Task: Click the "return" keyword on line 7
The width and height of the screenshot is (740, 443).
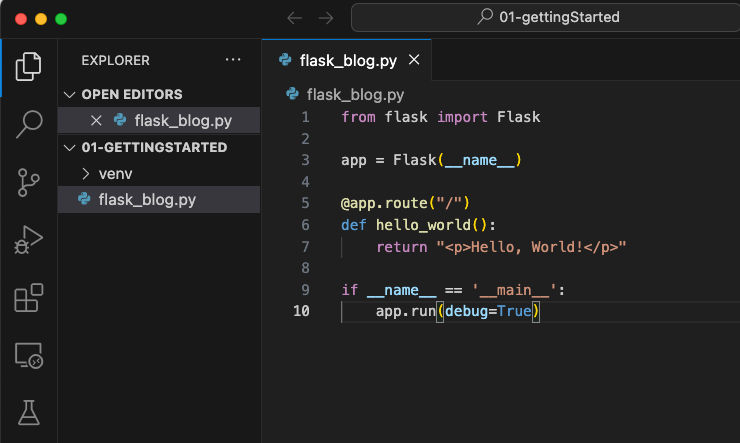Action: click(402, 247)
